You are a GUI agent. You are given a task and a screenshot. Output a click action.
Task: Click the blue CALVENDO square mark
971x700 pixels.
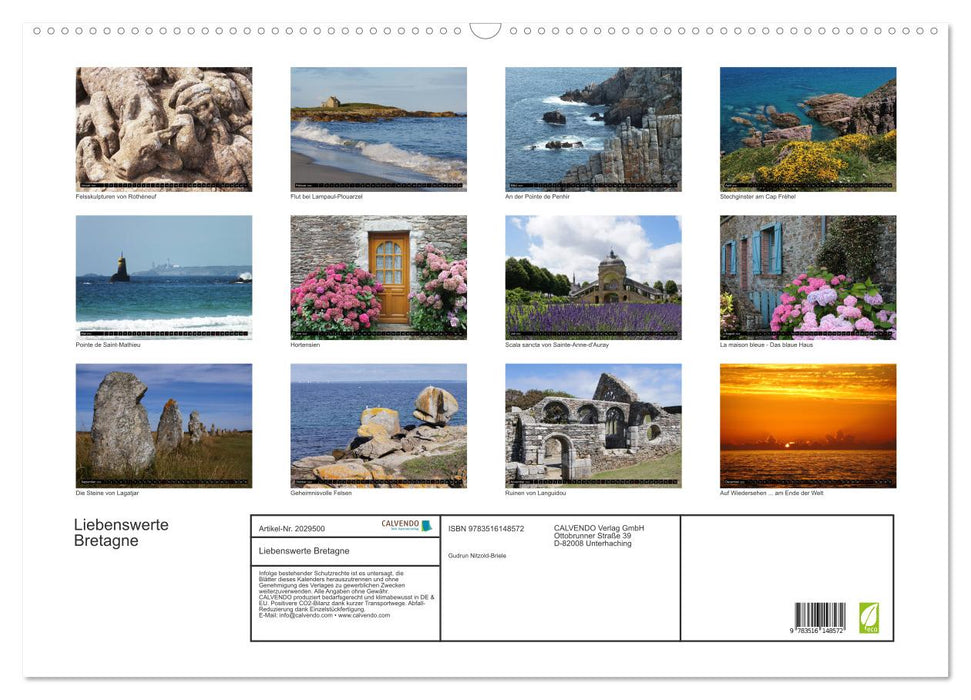(x=428, y=524)
